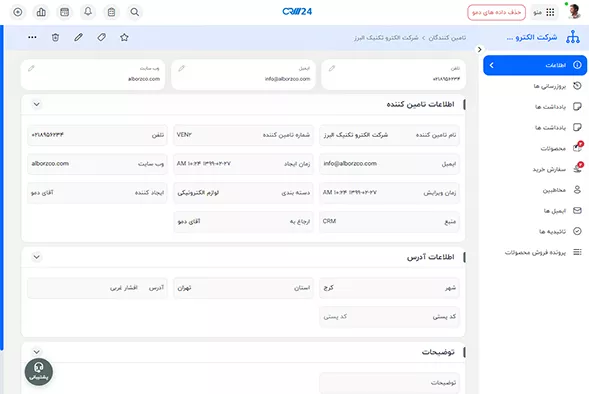Click the شهر کرج field
Image resolution: width=589 pixels, height=394 pixels.
coord(390,288)
